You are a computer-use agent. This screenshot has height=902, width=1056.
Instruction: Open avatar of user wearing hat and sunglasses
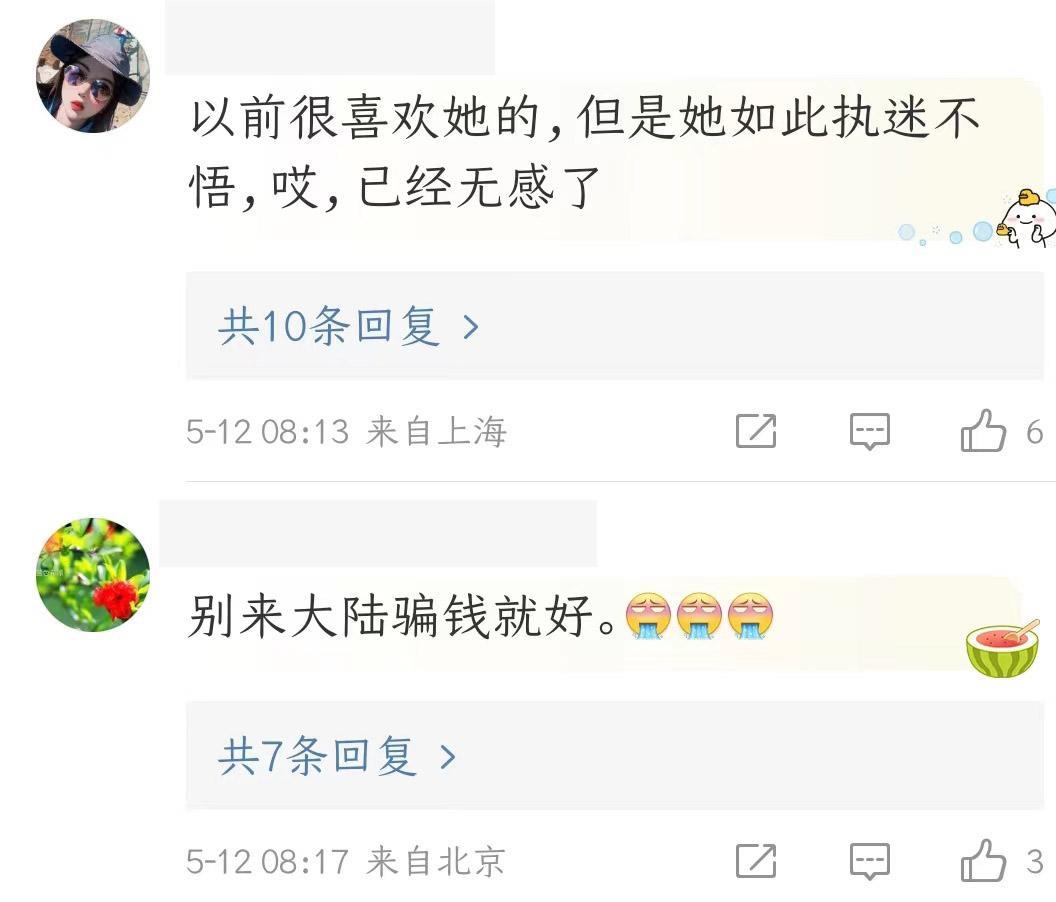pos(93,75)
